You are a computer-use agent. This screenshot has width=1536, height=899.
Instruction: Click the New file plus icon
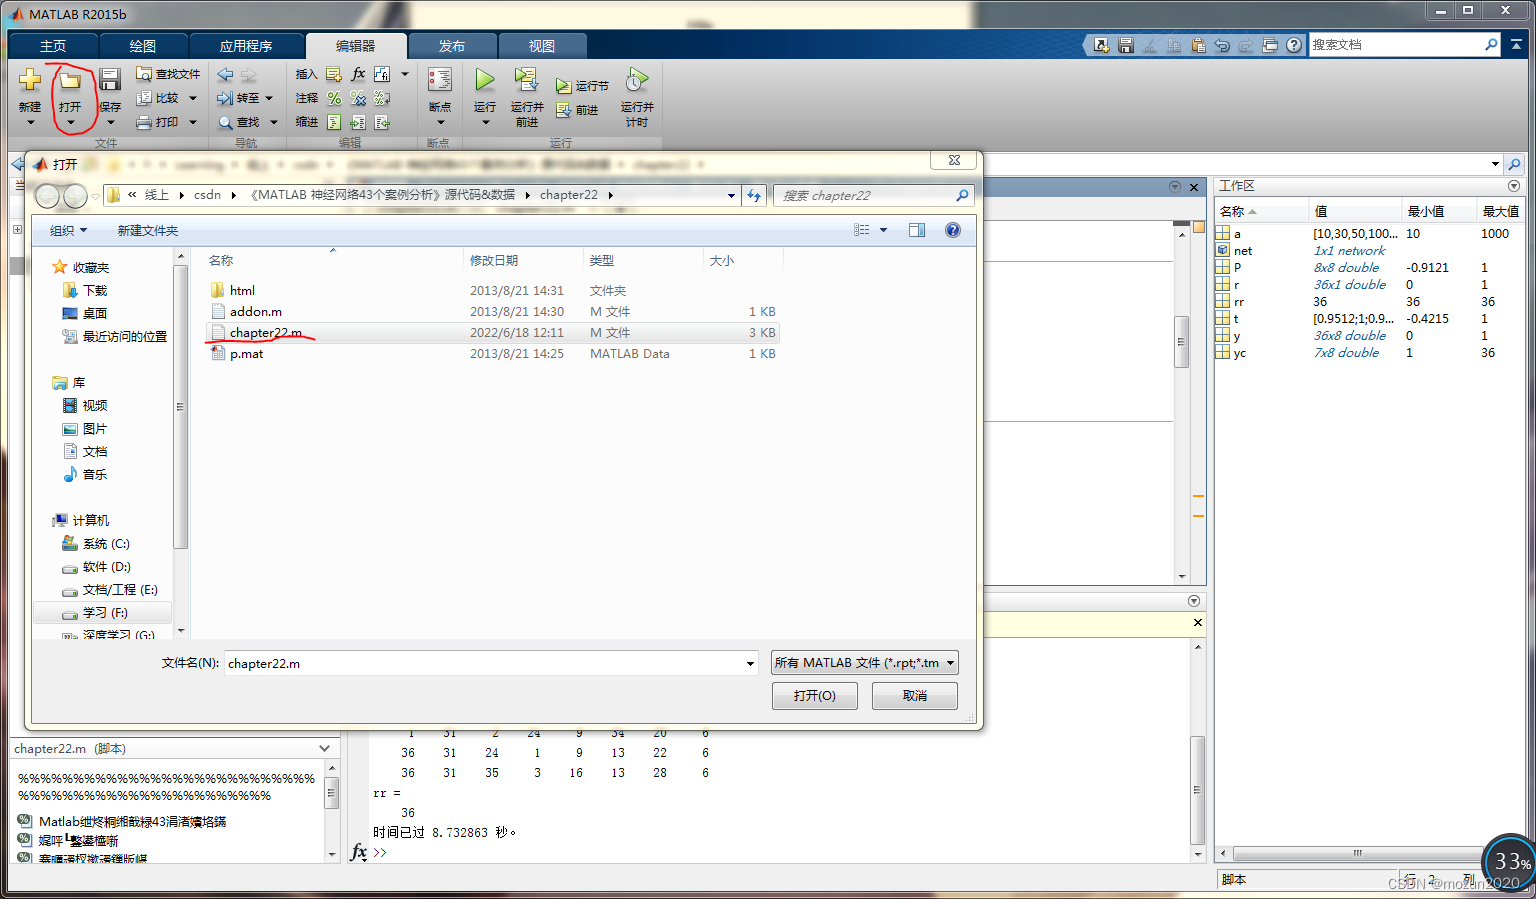pyautogui.click(x=30, y=80)
